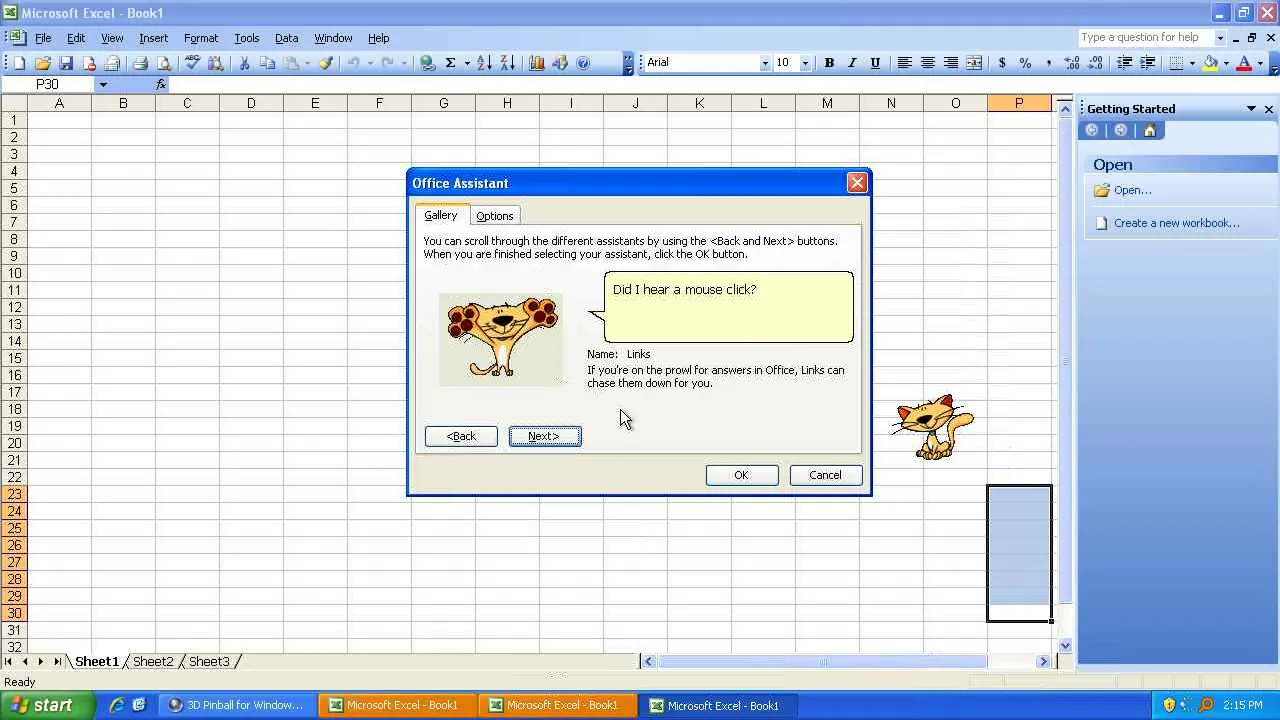The width and height of the screenshot is (1280, 720).
Task: Click the Insert Function fx button
Action: tap(161, 85)
